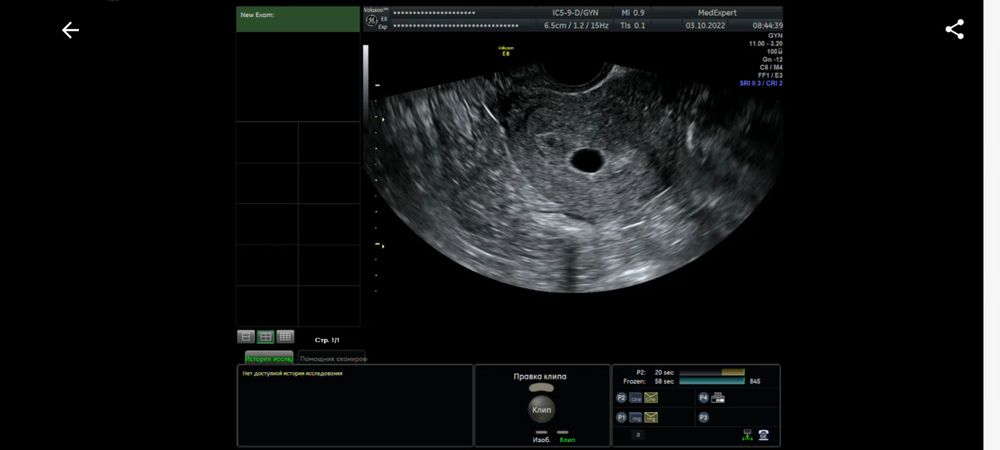1000x450 pixels.
Task: Click the green network connection icon
Action: click(747, 435)
